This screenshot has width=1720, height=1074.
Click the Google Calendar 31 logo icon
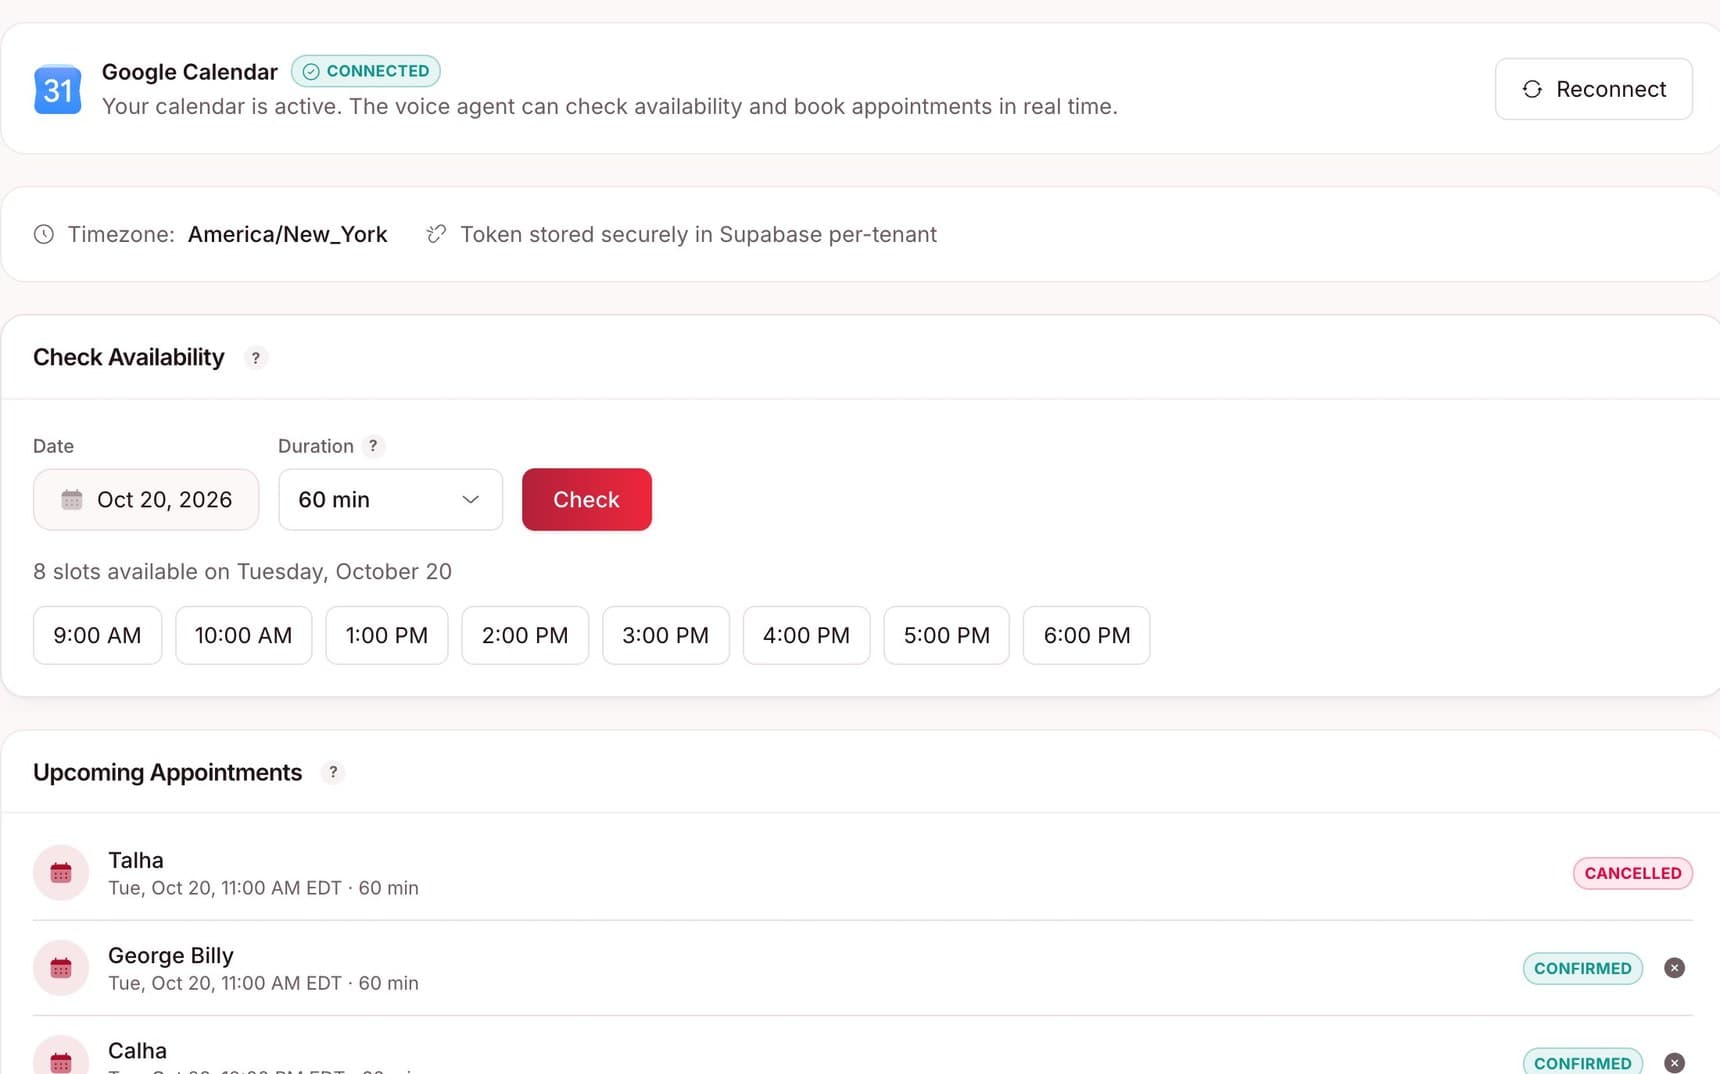coord(58,90)
